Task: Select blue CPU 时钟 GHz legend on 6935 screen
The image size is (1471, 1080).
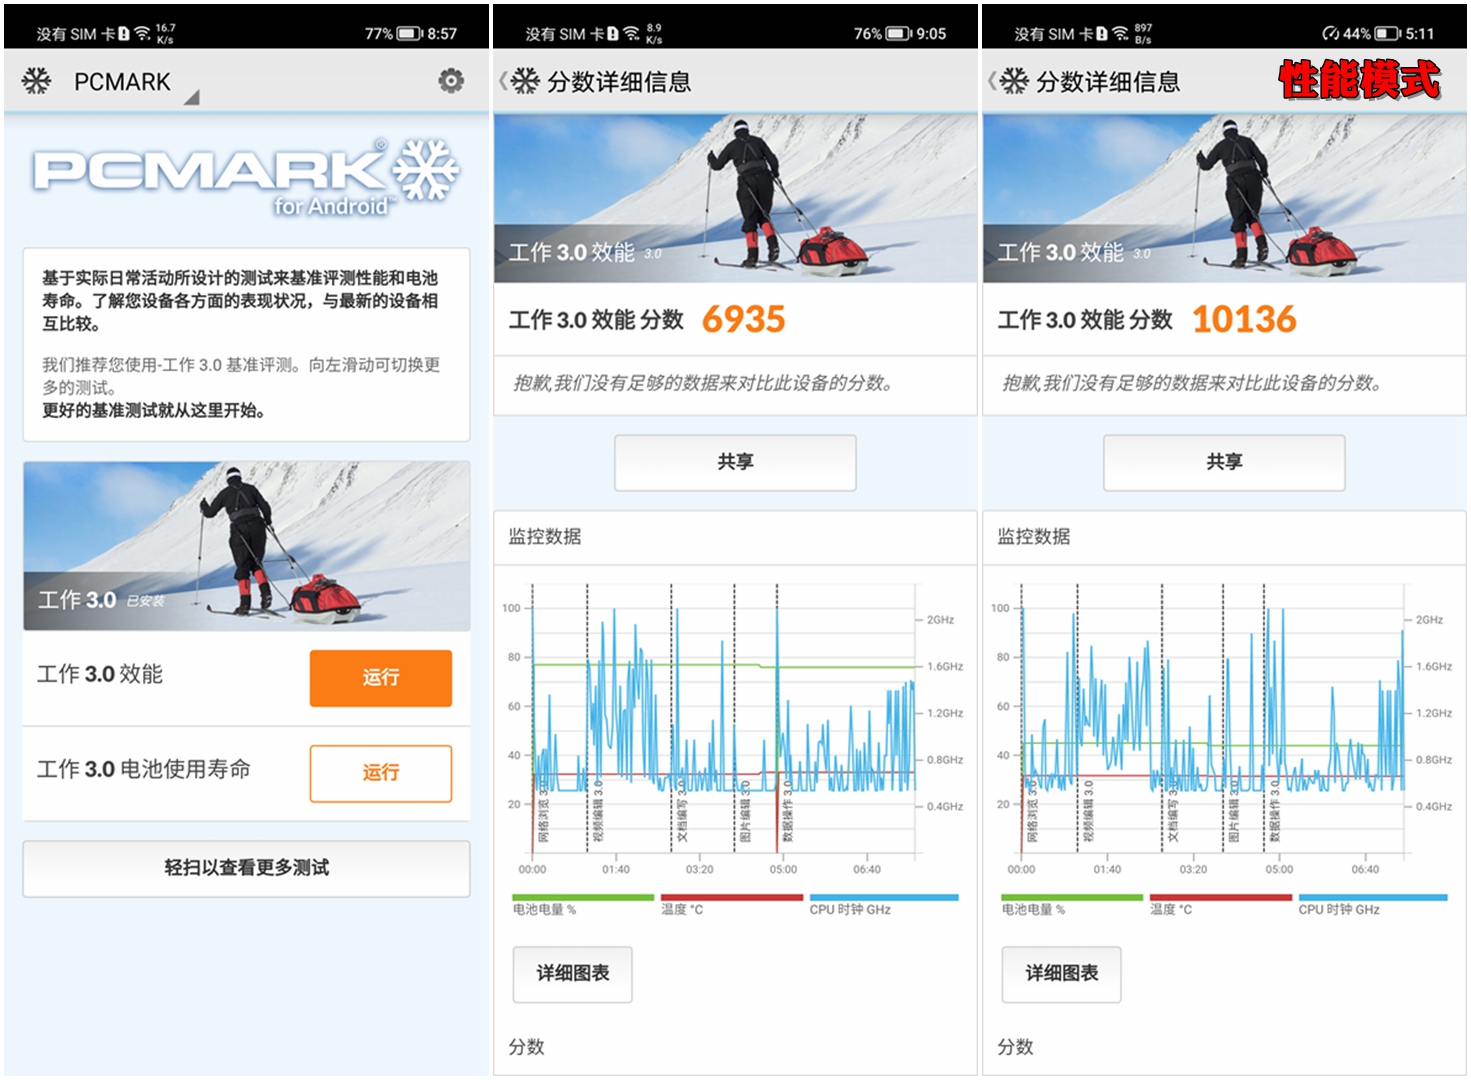Action: pos(884,904)
